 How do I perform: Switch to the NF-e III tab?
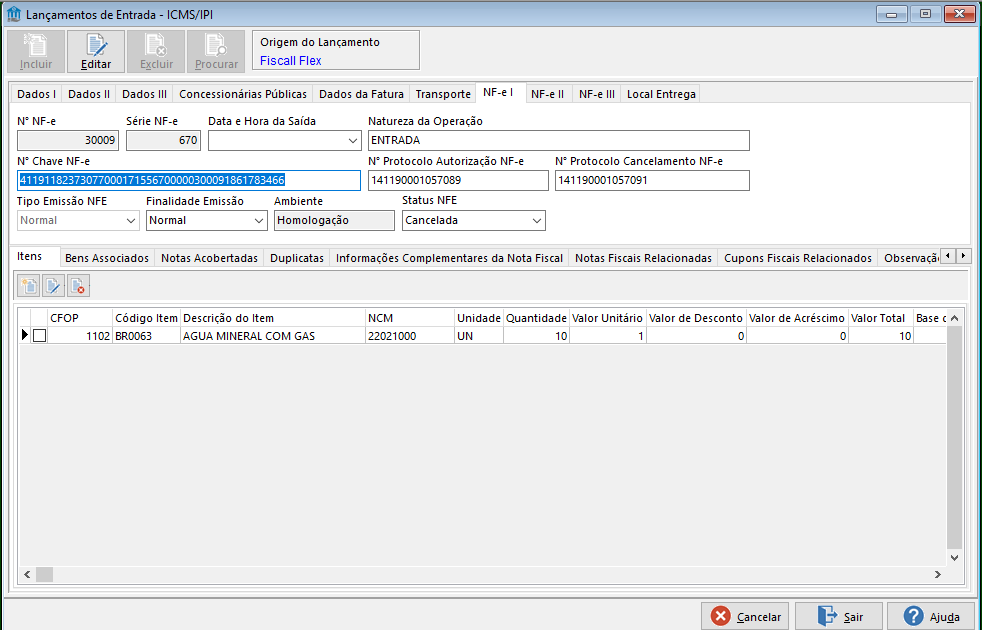click(x=597, y=94)
